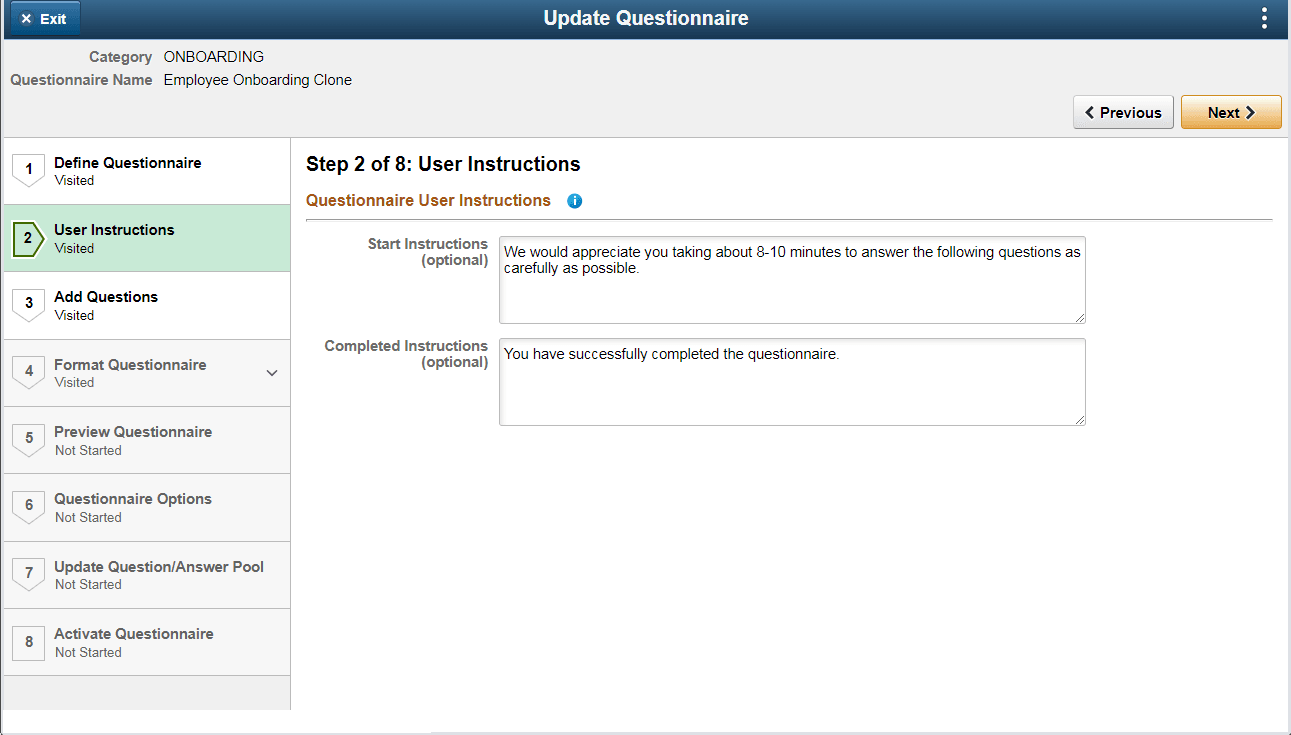The image size is (1291, 735).
Task: Click the X icon on the Exit button
Action: [28, 18]
